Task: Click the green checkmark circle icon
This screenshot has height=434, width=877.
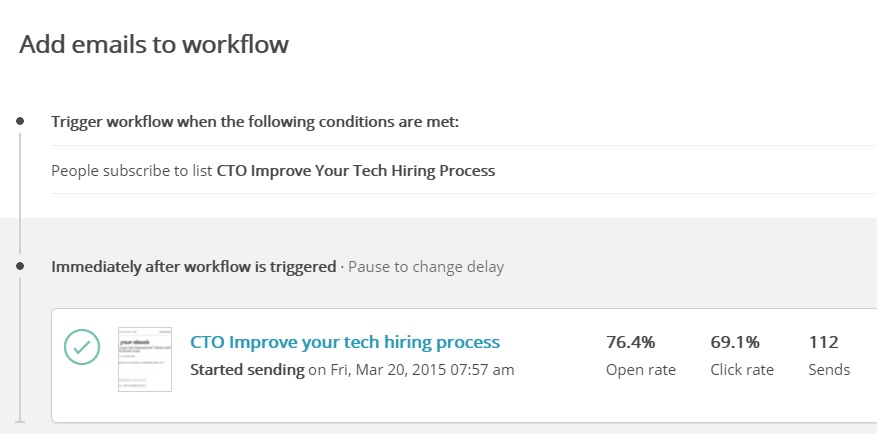Action: (82, 347)
